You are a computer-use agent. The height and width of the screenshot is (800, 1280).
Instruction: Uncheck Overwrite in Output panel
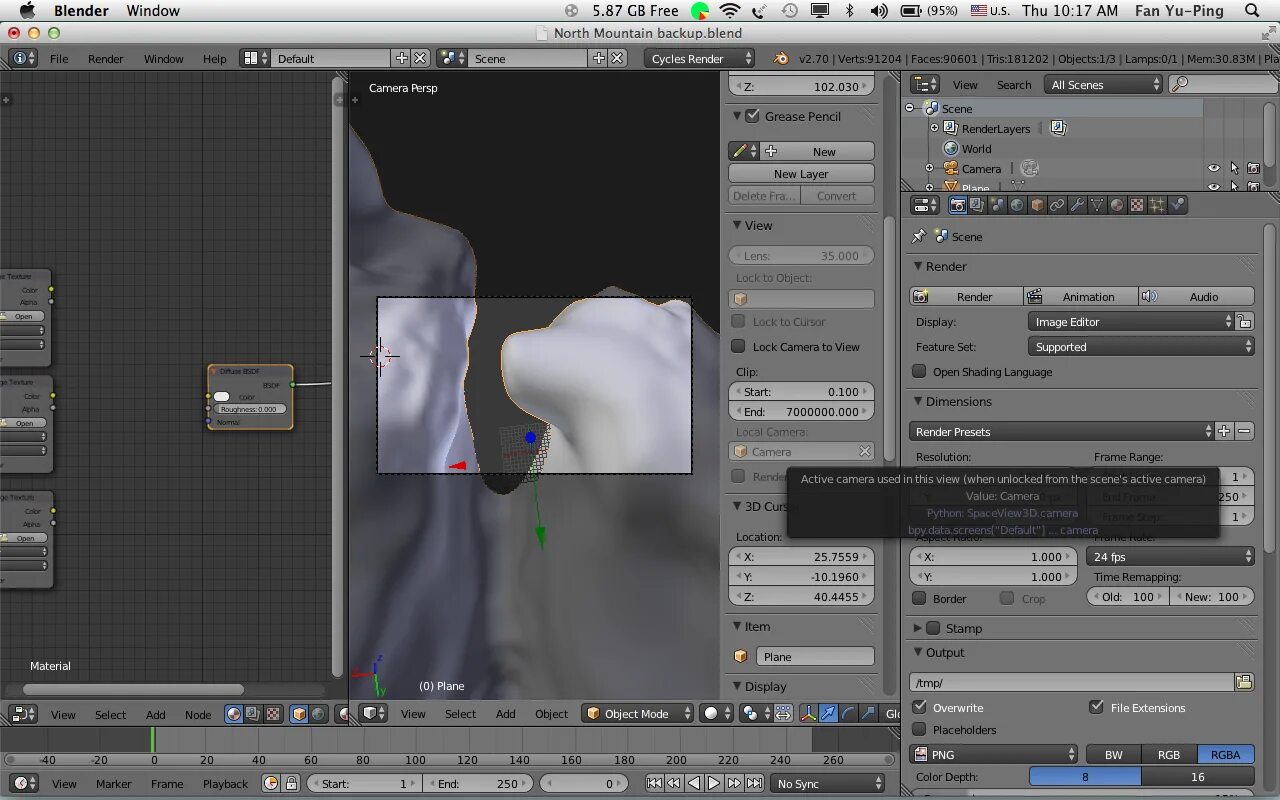[919, 708]
